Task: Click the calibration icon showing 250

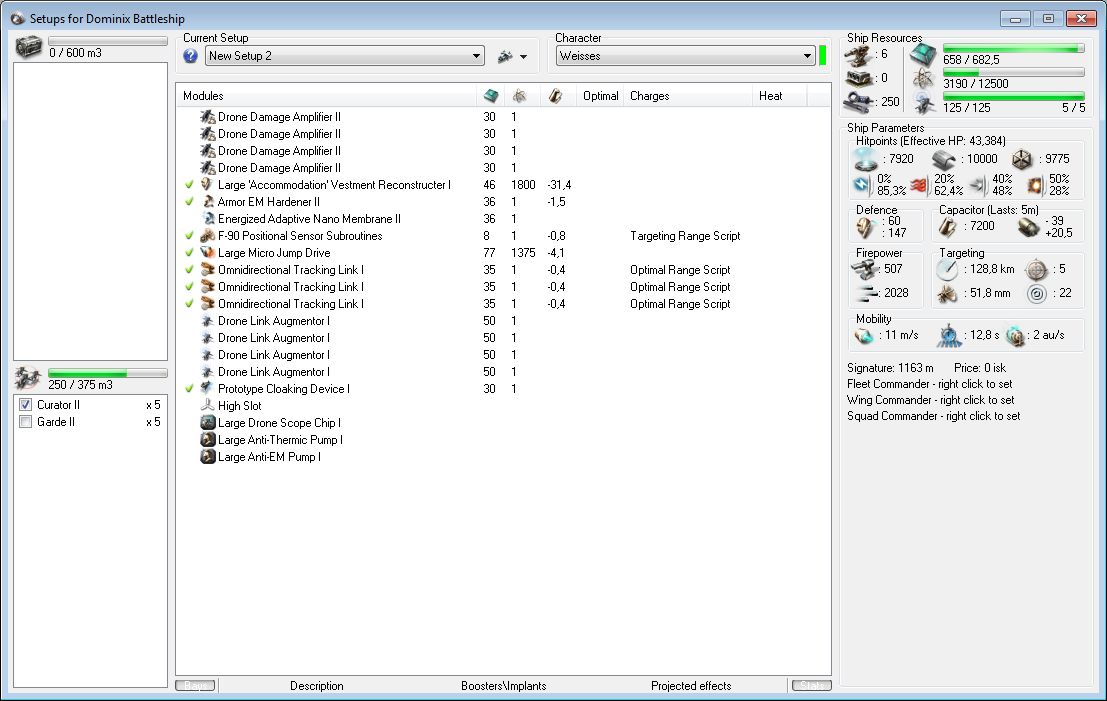Action: [859, 102]
